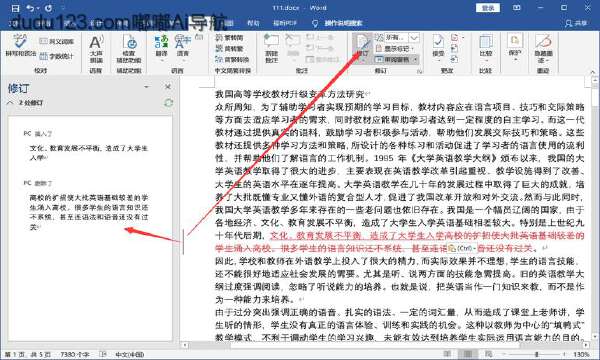Open the 福昕PDF ribbon tab
This screenshot has width=600, height=360.
coord(285,23)
